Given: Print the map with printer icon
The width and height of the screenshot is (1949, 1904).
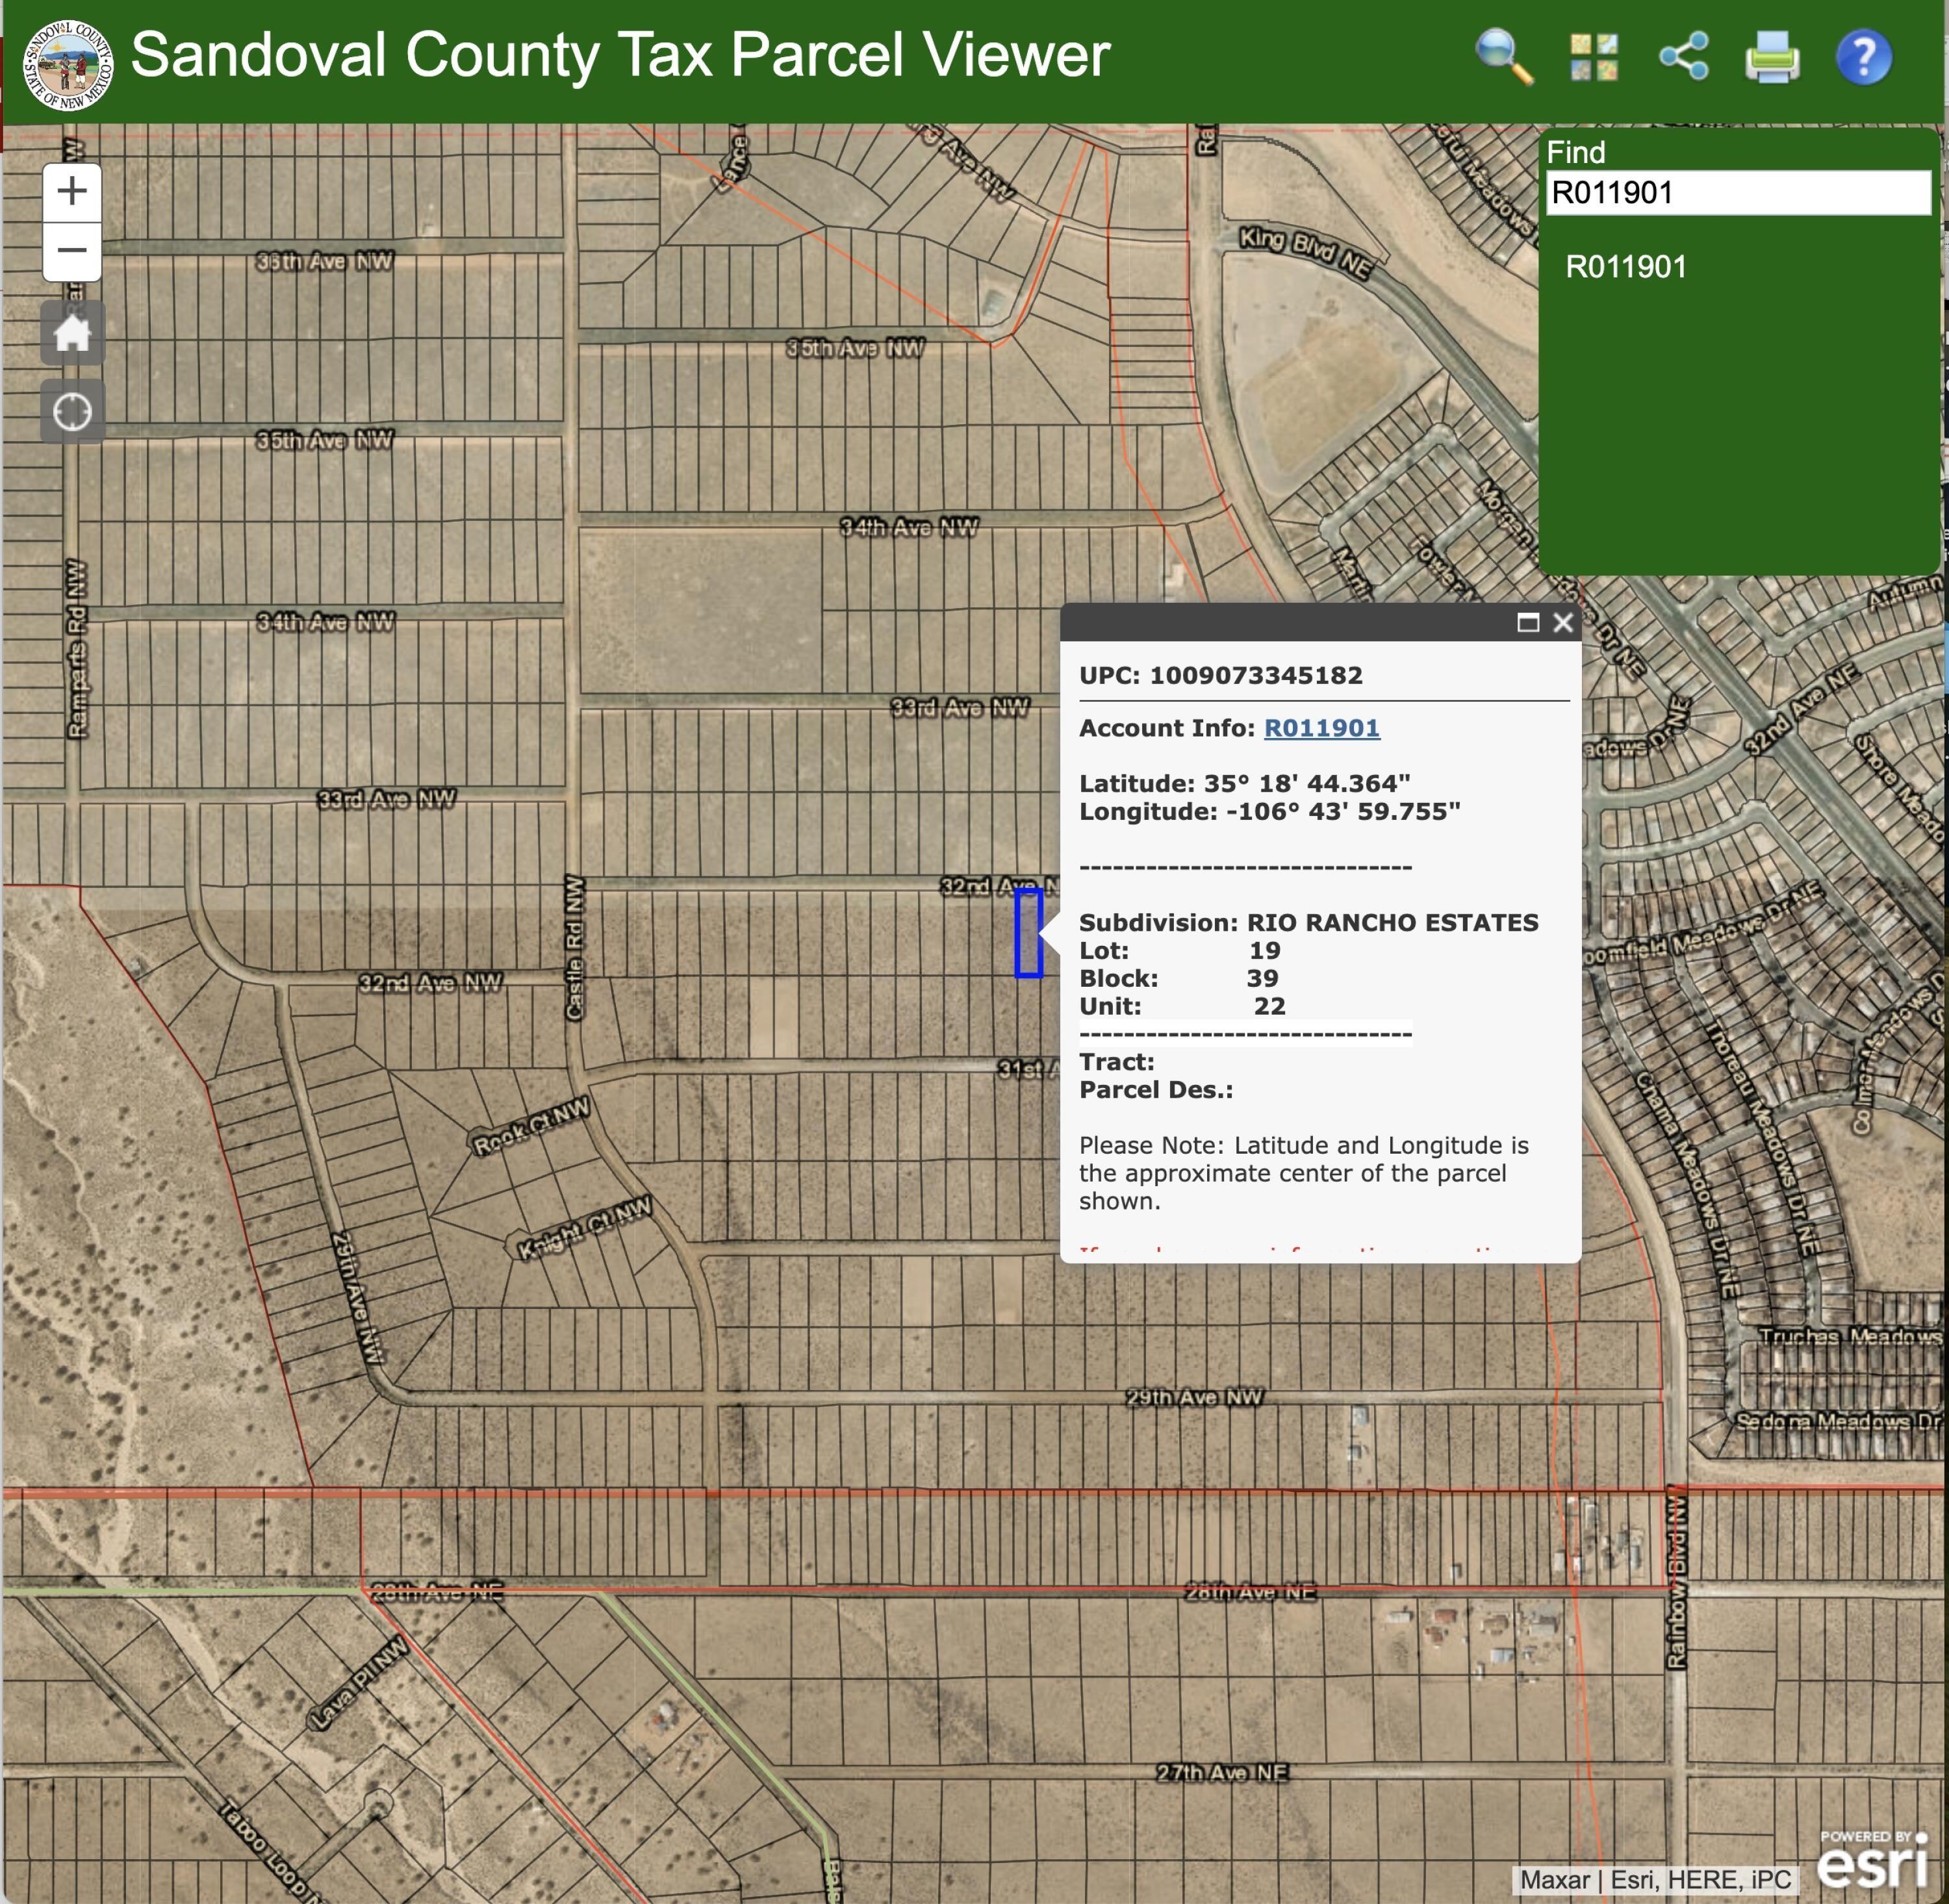Looking at the screenshot, I should (x=1773, y=58).
